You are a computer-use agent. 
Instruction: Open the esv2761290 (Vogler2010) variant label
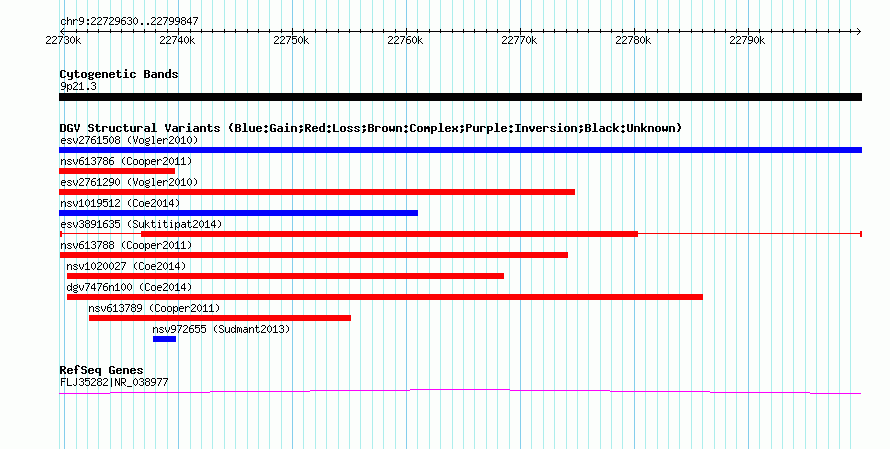[129, 182]
